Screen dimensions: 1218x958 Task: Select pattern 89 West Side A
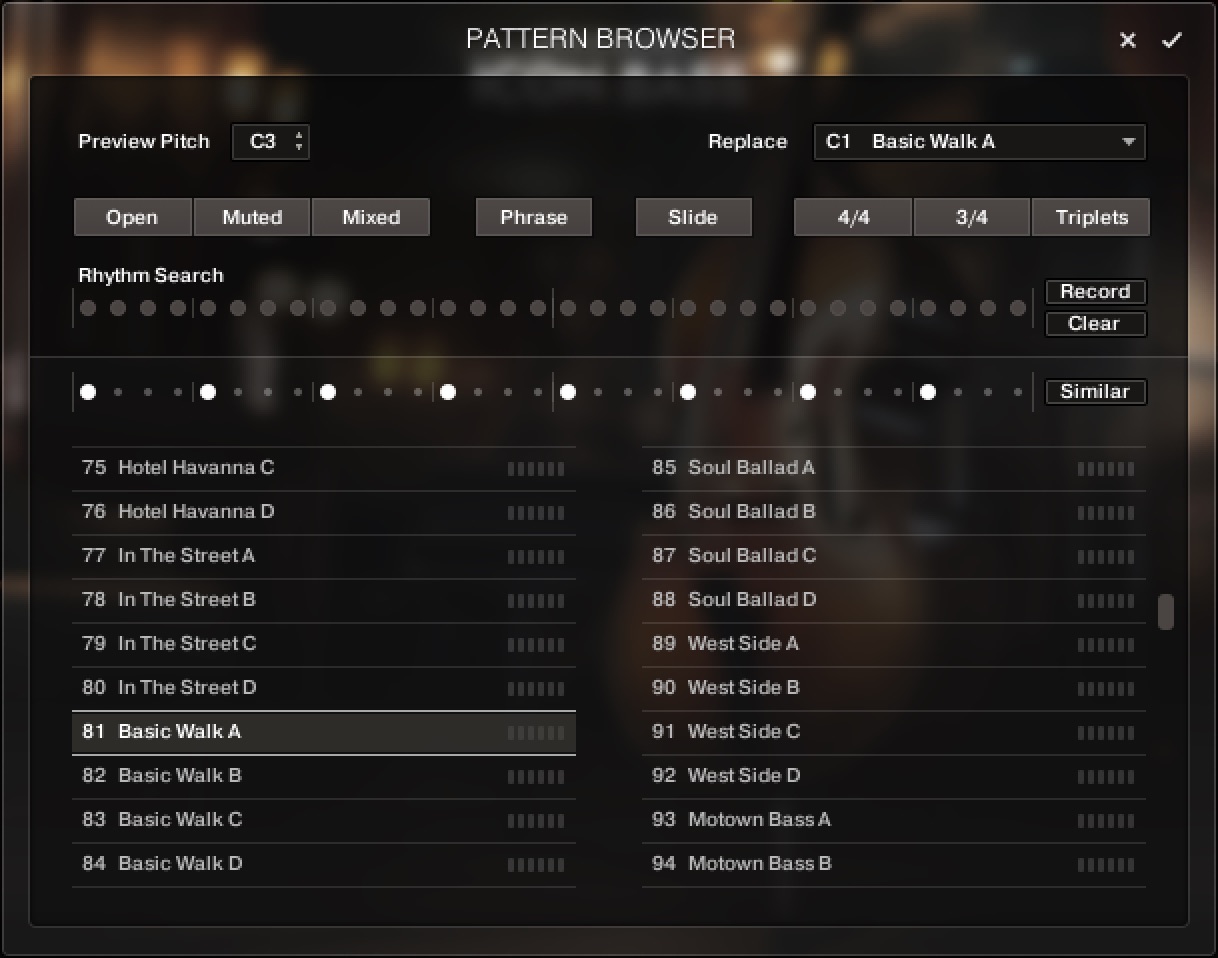pos(744,644)
